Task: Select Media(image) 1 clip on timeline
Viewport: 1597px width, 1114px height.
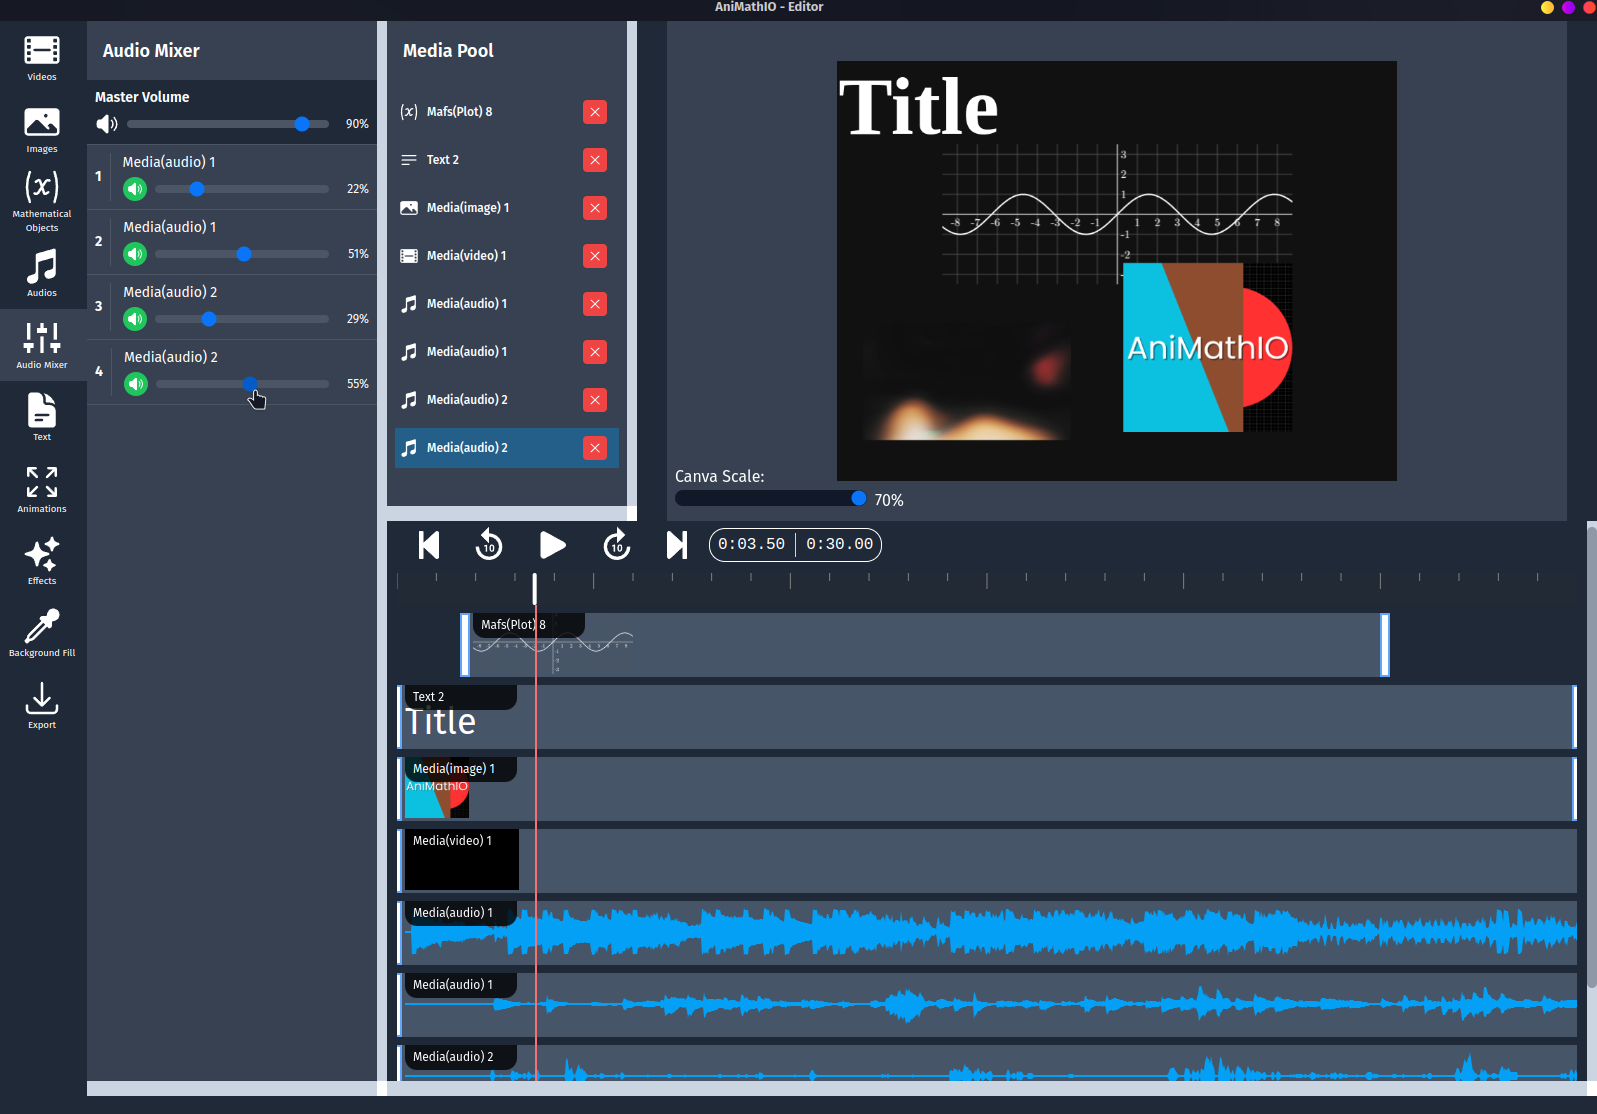Action: [x=987, y=789]
